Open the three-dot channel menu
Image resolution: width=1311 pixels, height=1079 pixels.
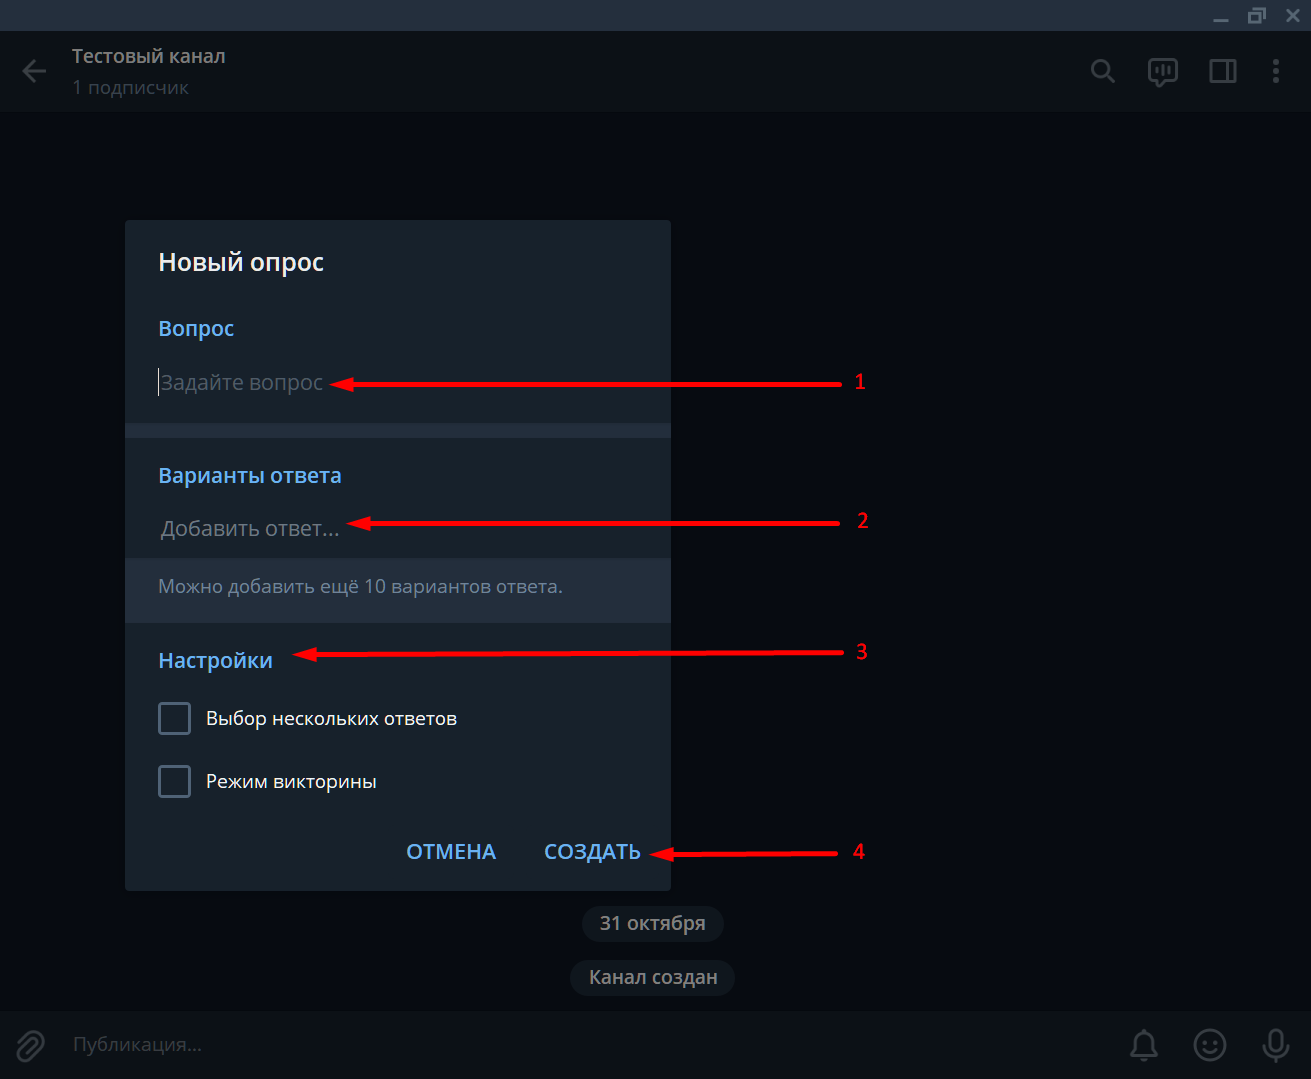coord(1275,71)
